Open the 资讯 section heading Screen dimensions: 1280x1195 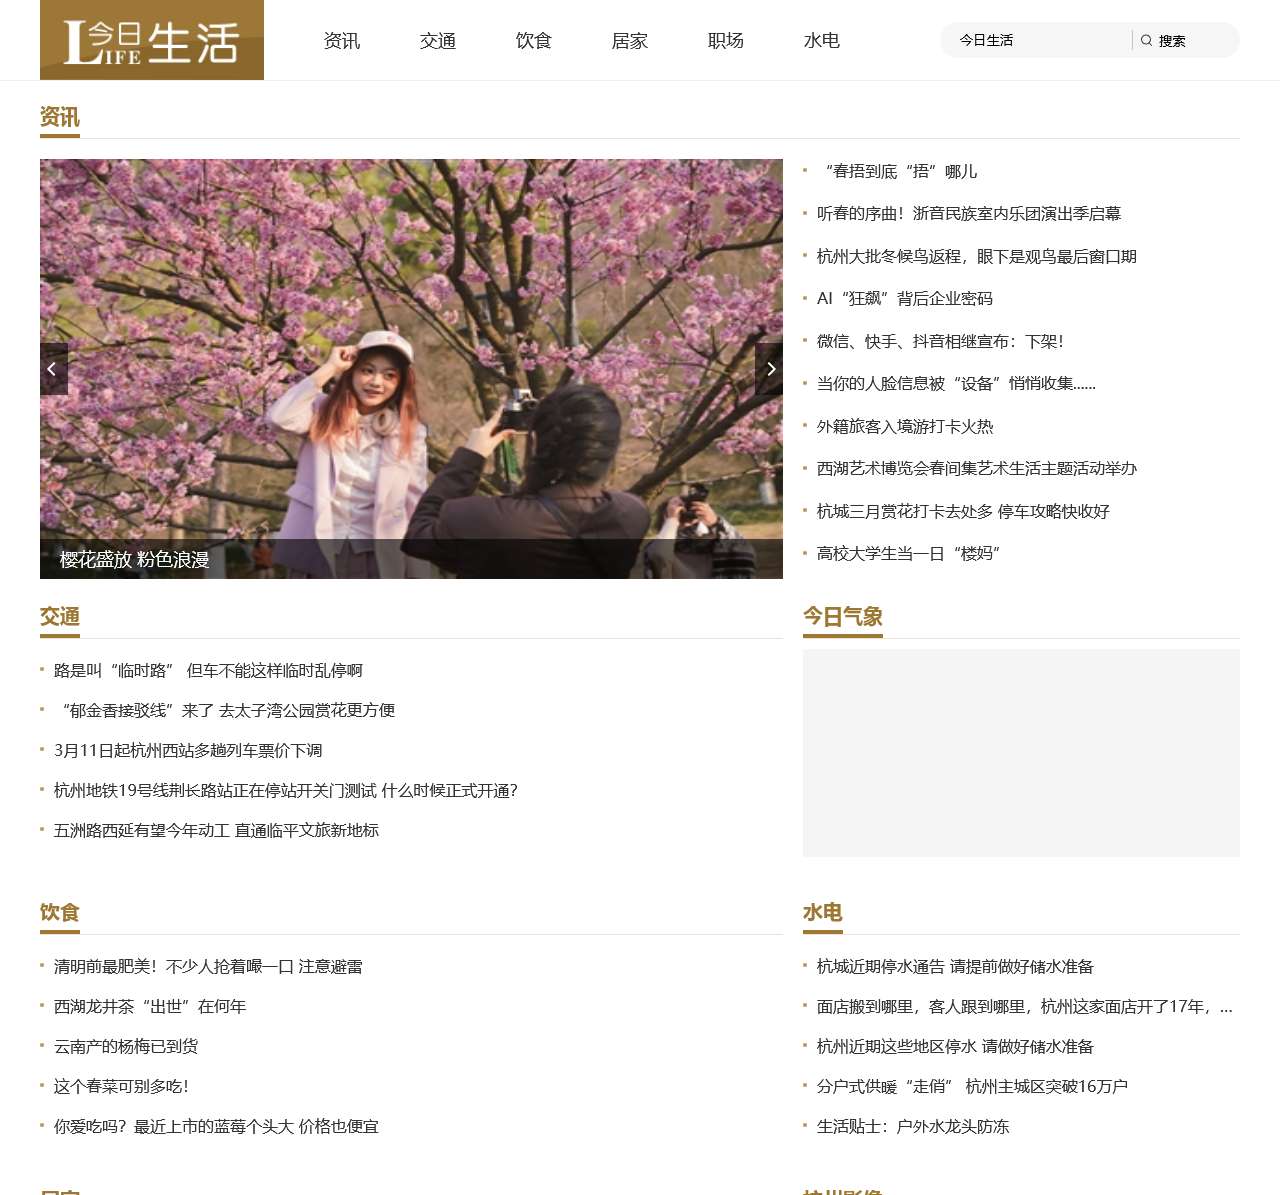(x=60, y=117)
